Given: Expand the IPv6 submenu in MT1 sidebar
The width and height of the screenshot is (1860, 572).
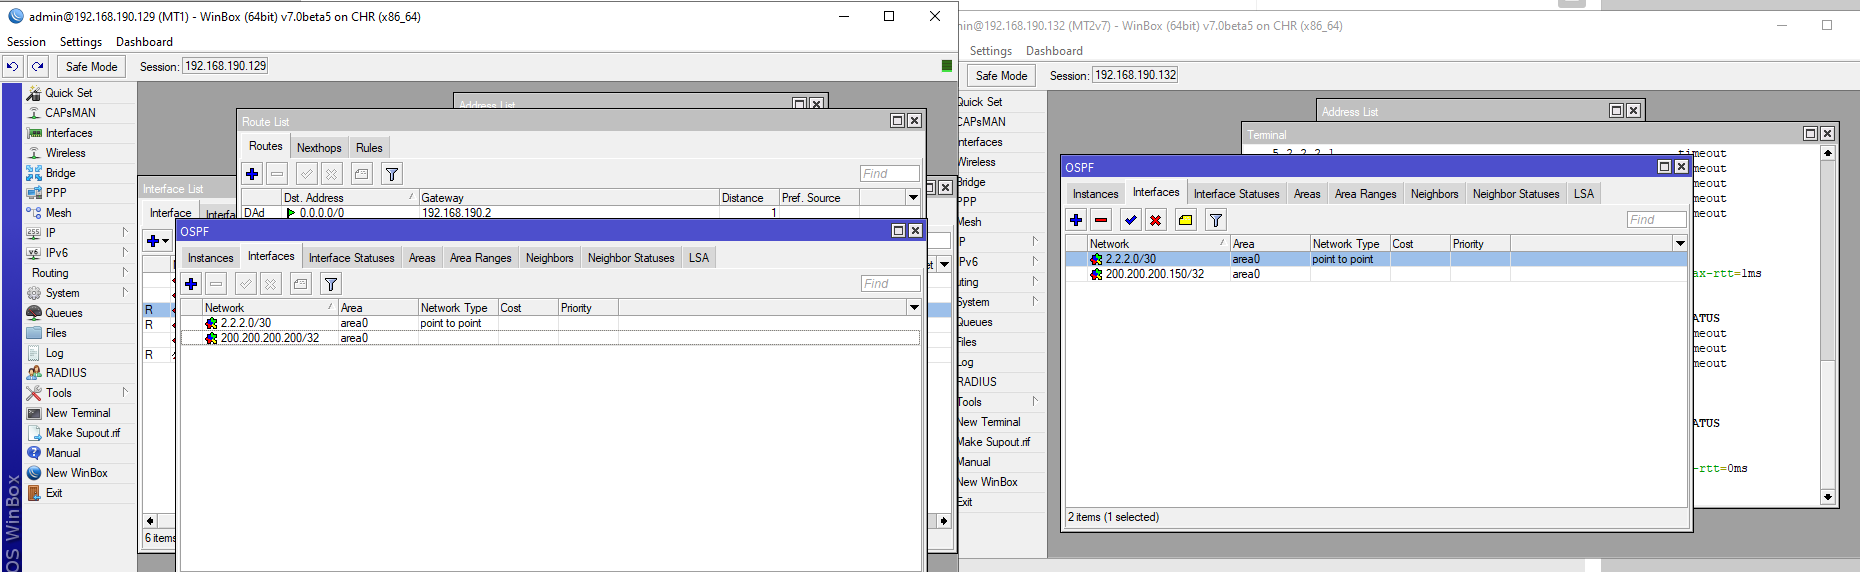Looking at the screenshot, I should [79, 252].
